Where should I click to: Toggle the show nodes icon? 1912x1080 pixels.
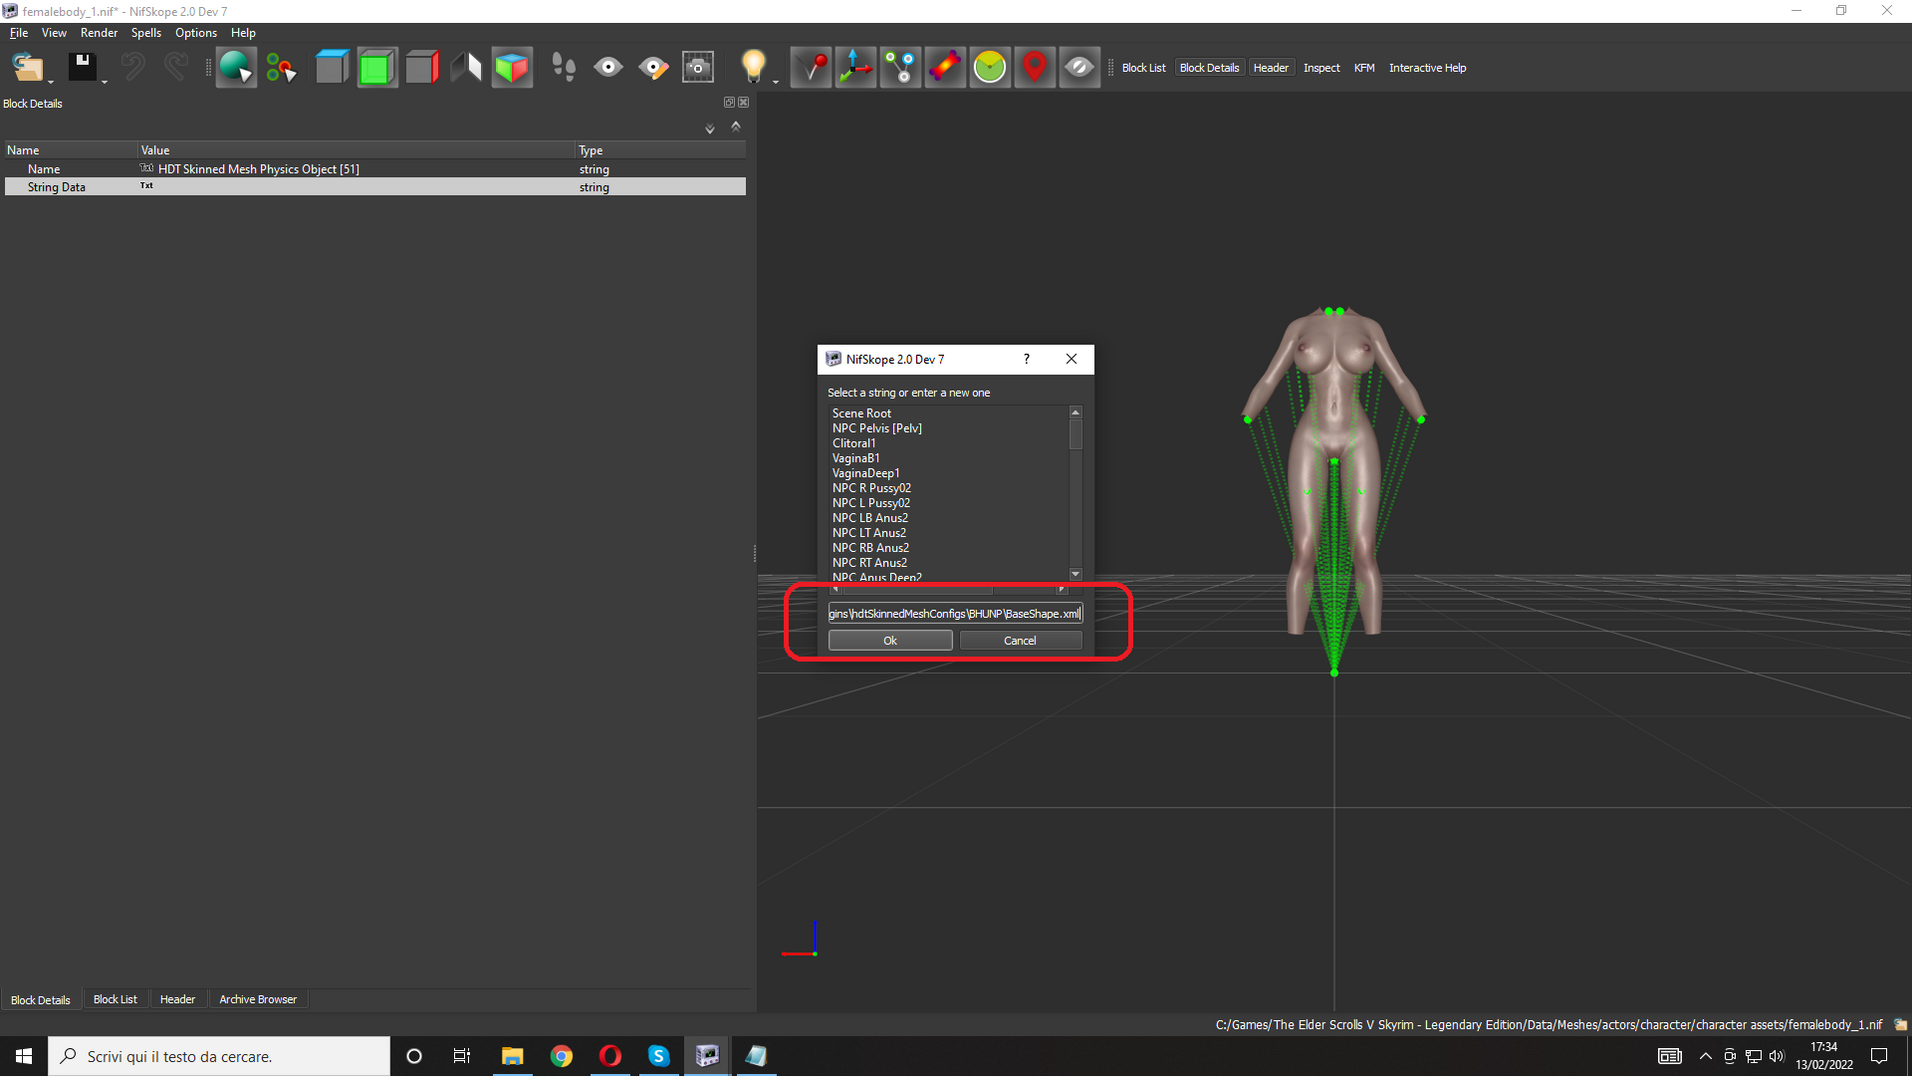coord(900,67)
